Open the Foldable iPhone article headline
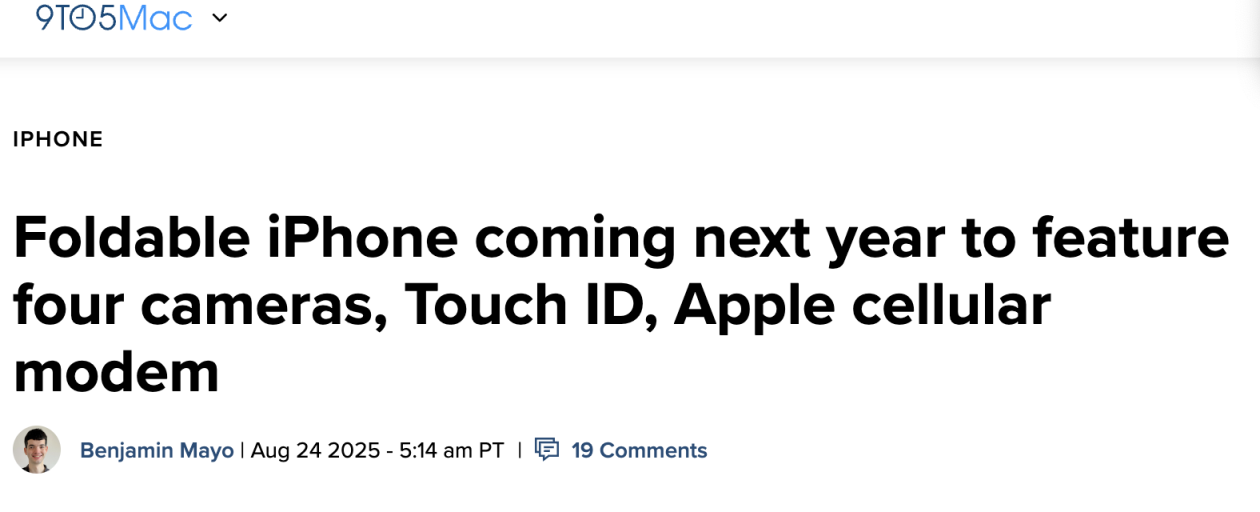Screen dimensions: 1260x512 coord(621,304)
